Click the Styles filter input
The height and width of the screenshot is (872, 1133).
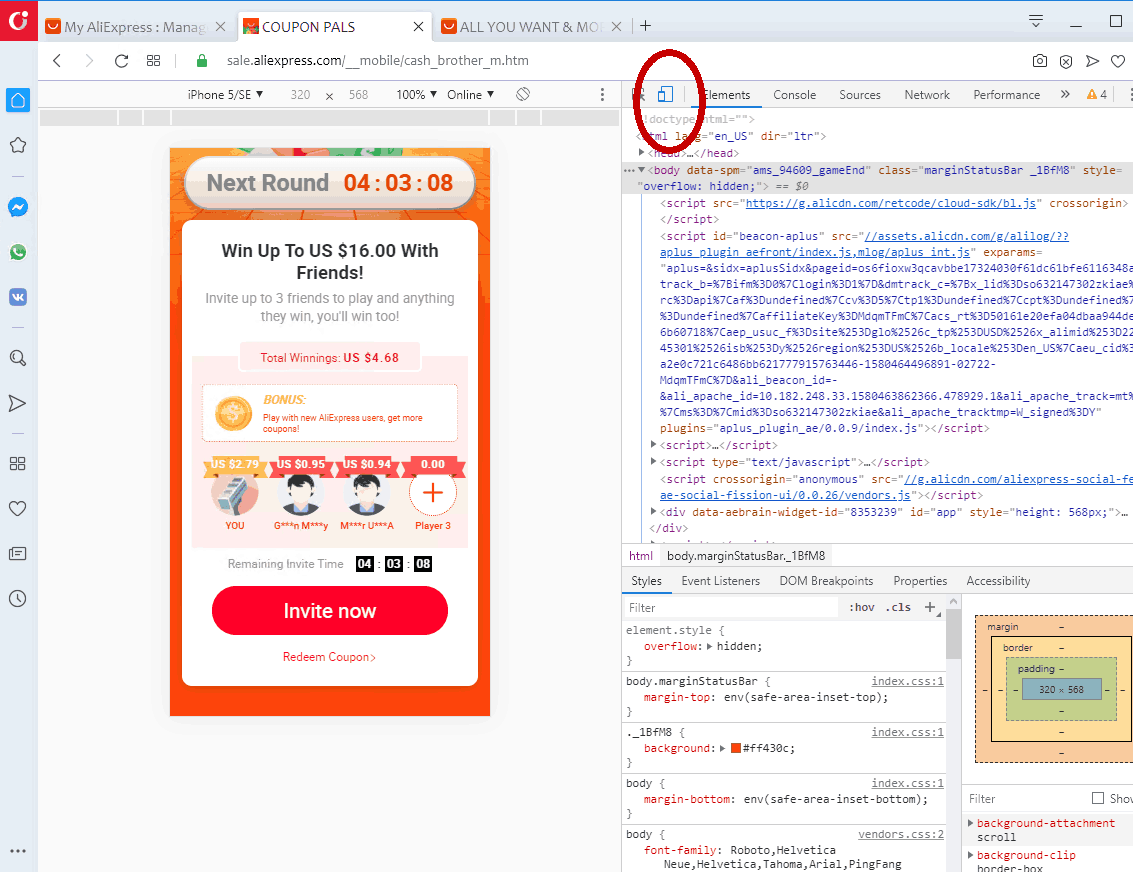(x=731, y=608)
